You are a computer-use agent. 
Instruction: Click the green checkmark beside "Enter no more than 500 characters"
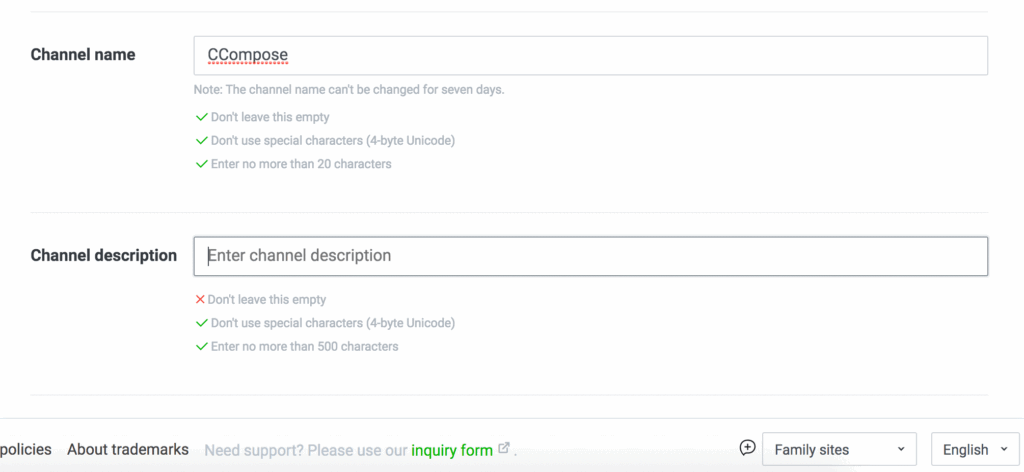tap(201, 347)
